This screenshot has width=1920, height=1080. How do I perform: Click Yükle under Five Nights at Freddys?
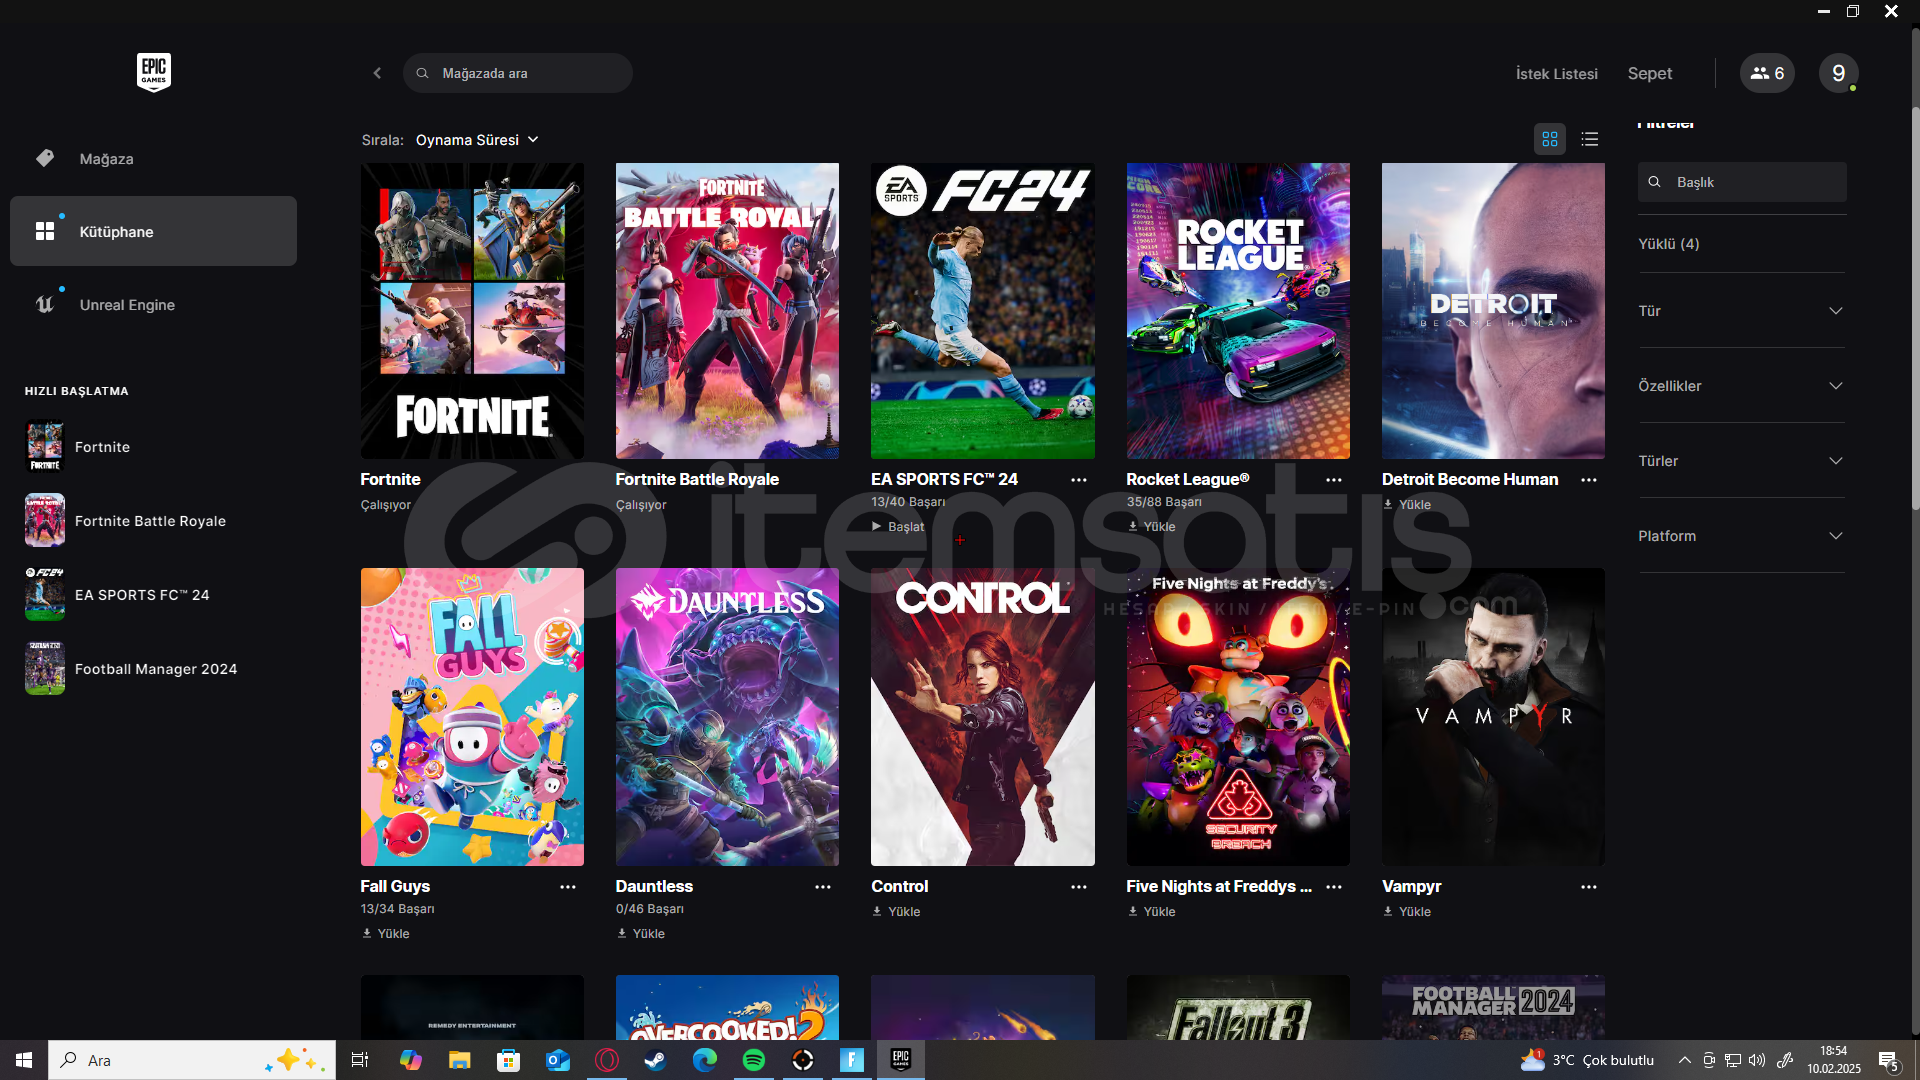(x=1152, y=912)
